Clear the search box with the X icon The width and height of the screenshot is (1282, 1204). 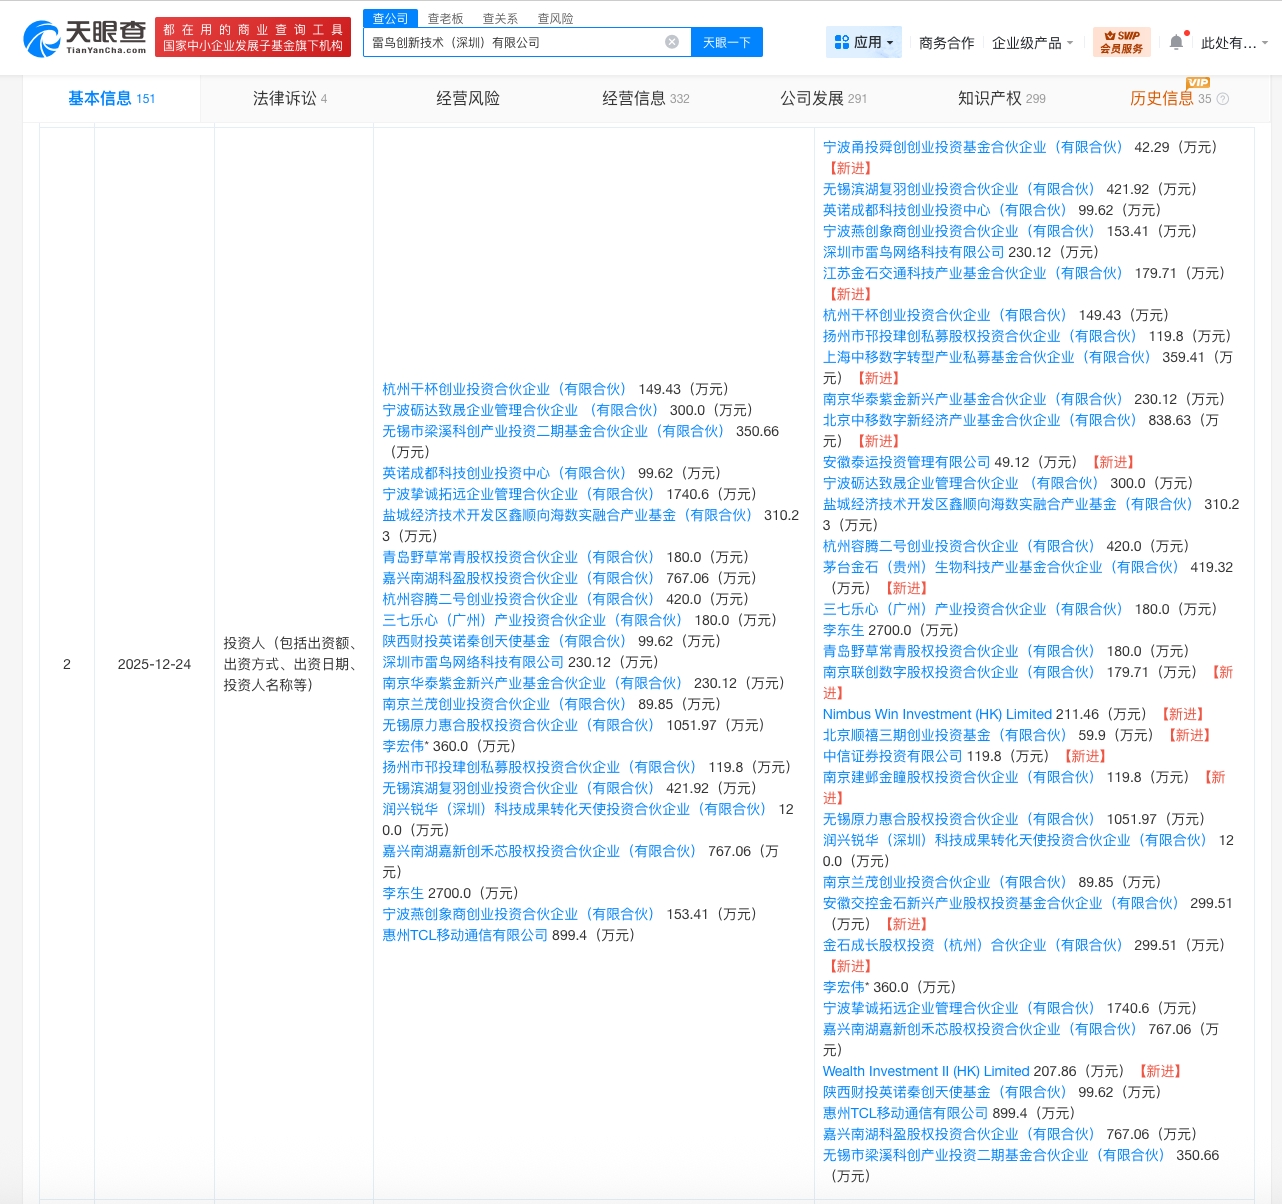[x=672, y=42]
